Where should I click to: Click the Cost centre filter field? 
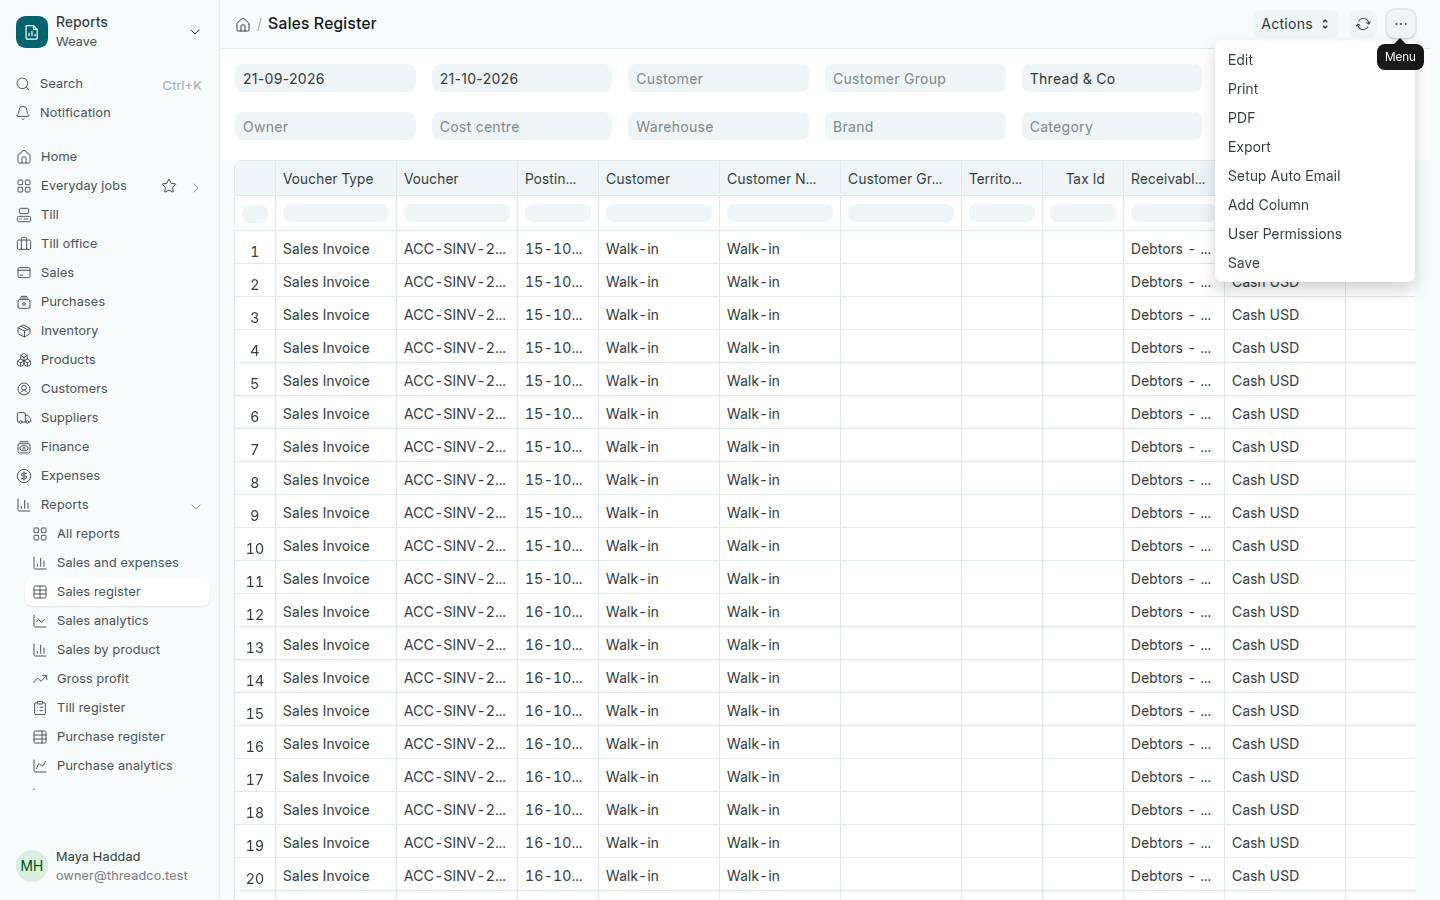(522, 127)
